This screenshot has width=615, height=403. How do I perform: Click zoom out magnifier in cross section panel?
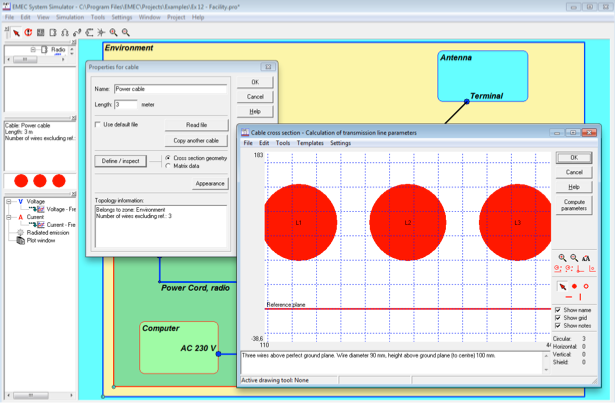[574, 258]
